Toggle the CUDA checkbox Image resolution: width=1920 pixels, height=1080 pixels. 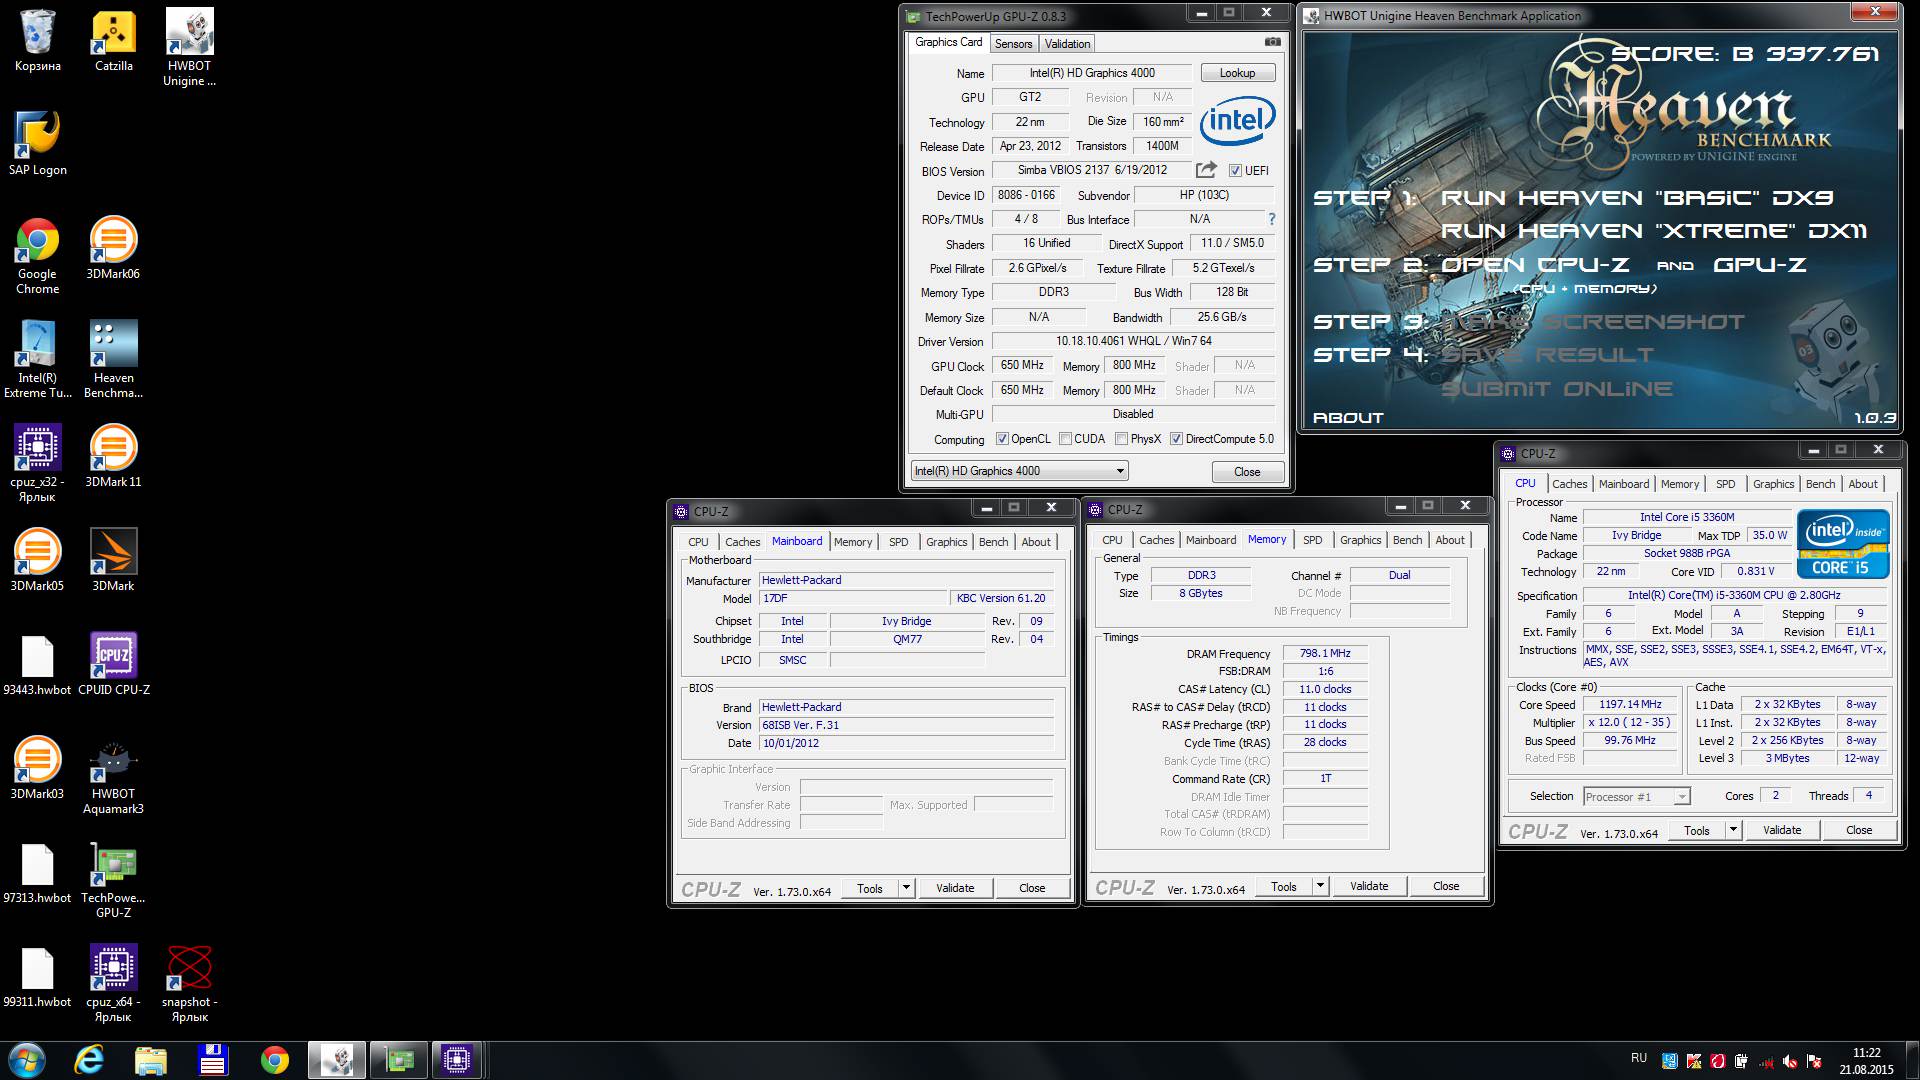1066,439
